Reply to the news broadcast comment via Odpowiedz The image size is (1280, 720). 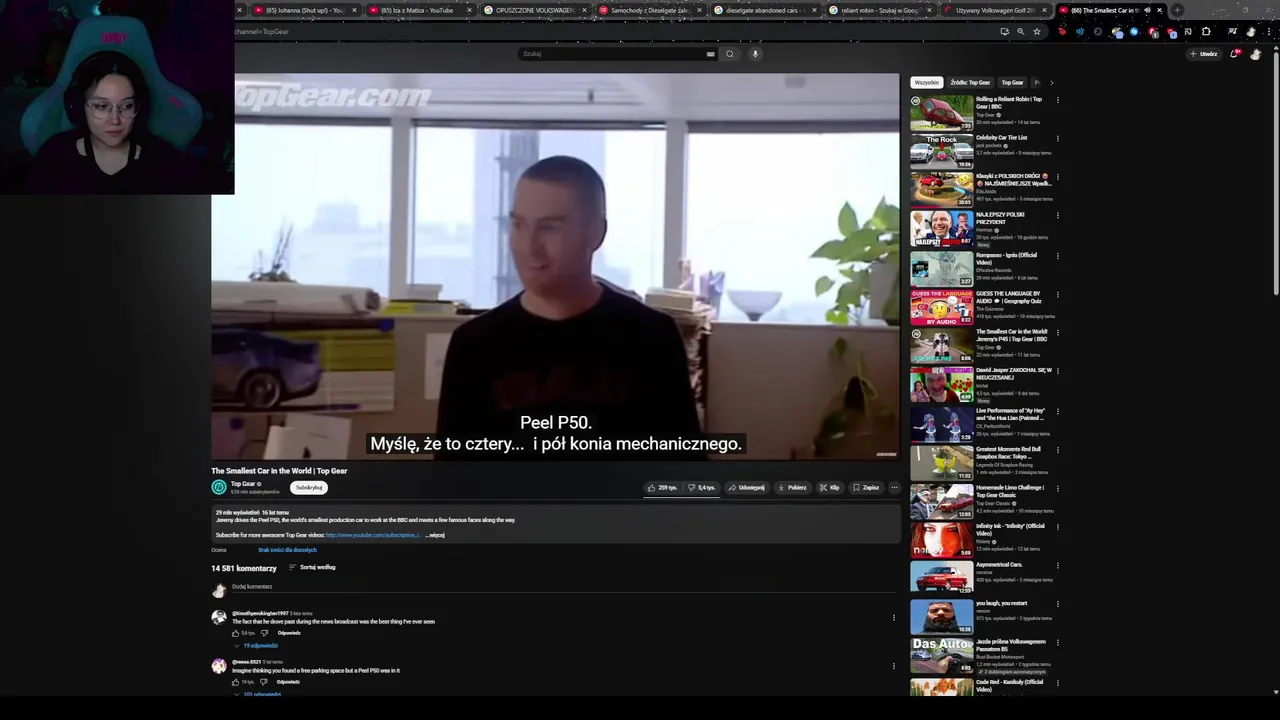point(289,633)
